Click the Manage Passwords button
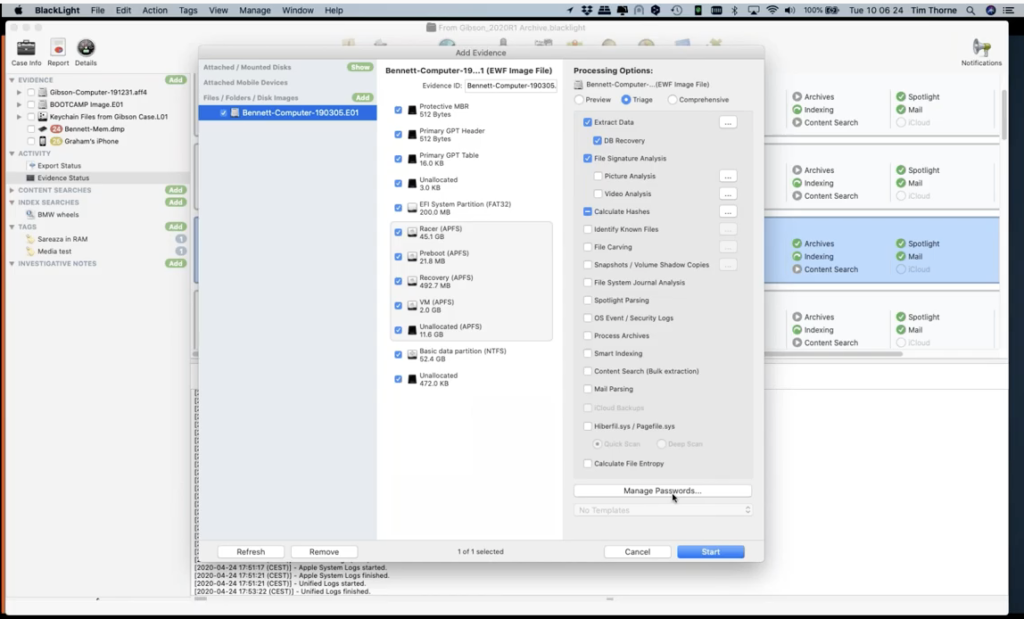 point(662,490)
